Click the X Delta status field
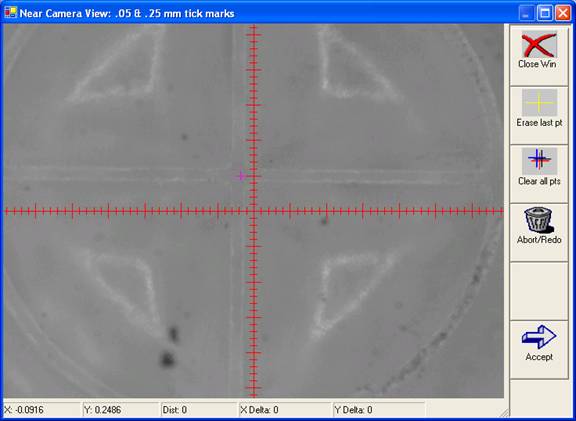This screenshot has height=421, width=576. 285,410
